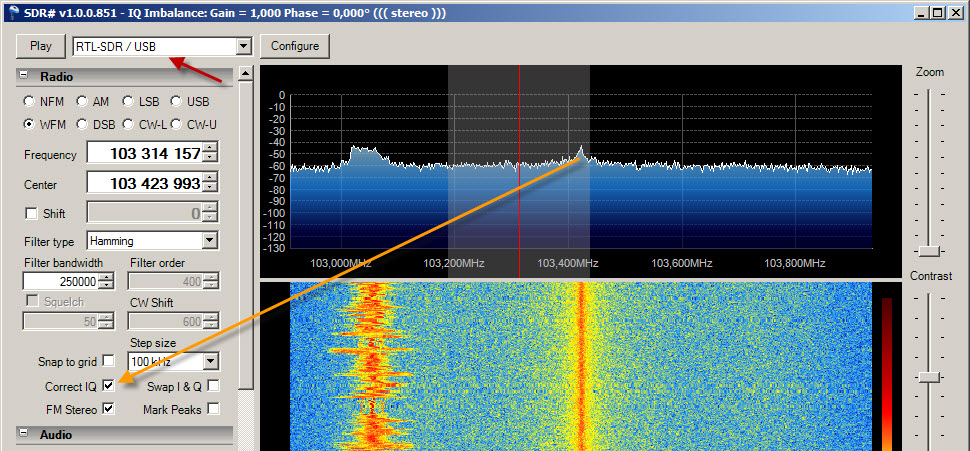
Task: Open the Step size 100 kHz dropdown
Action: 209,361
